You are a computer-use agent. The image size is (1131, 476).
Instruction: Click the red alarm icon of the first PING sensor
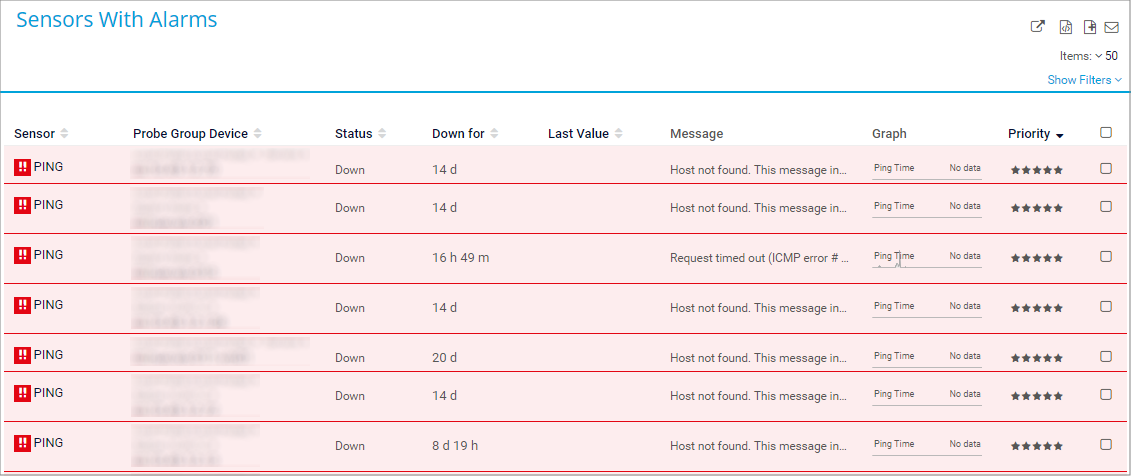pyautogui.click(x=22, y=168)
